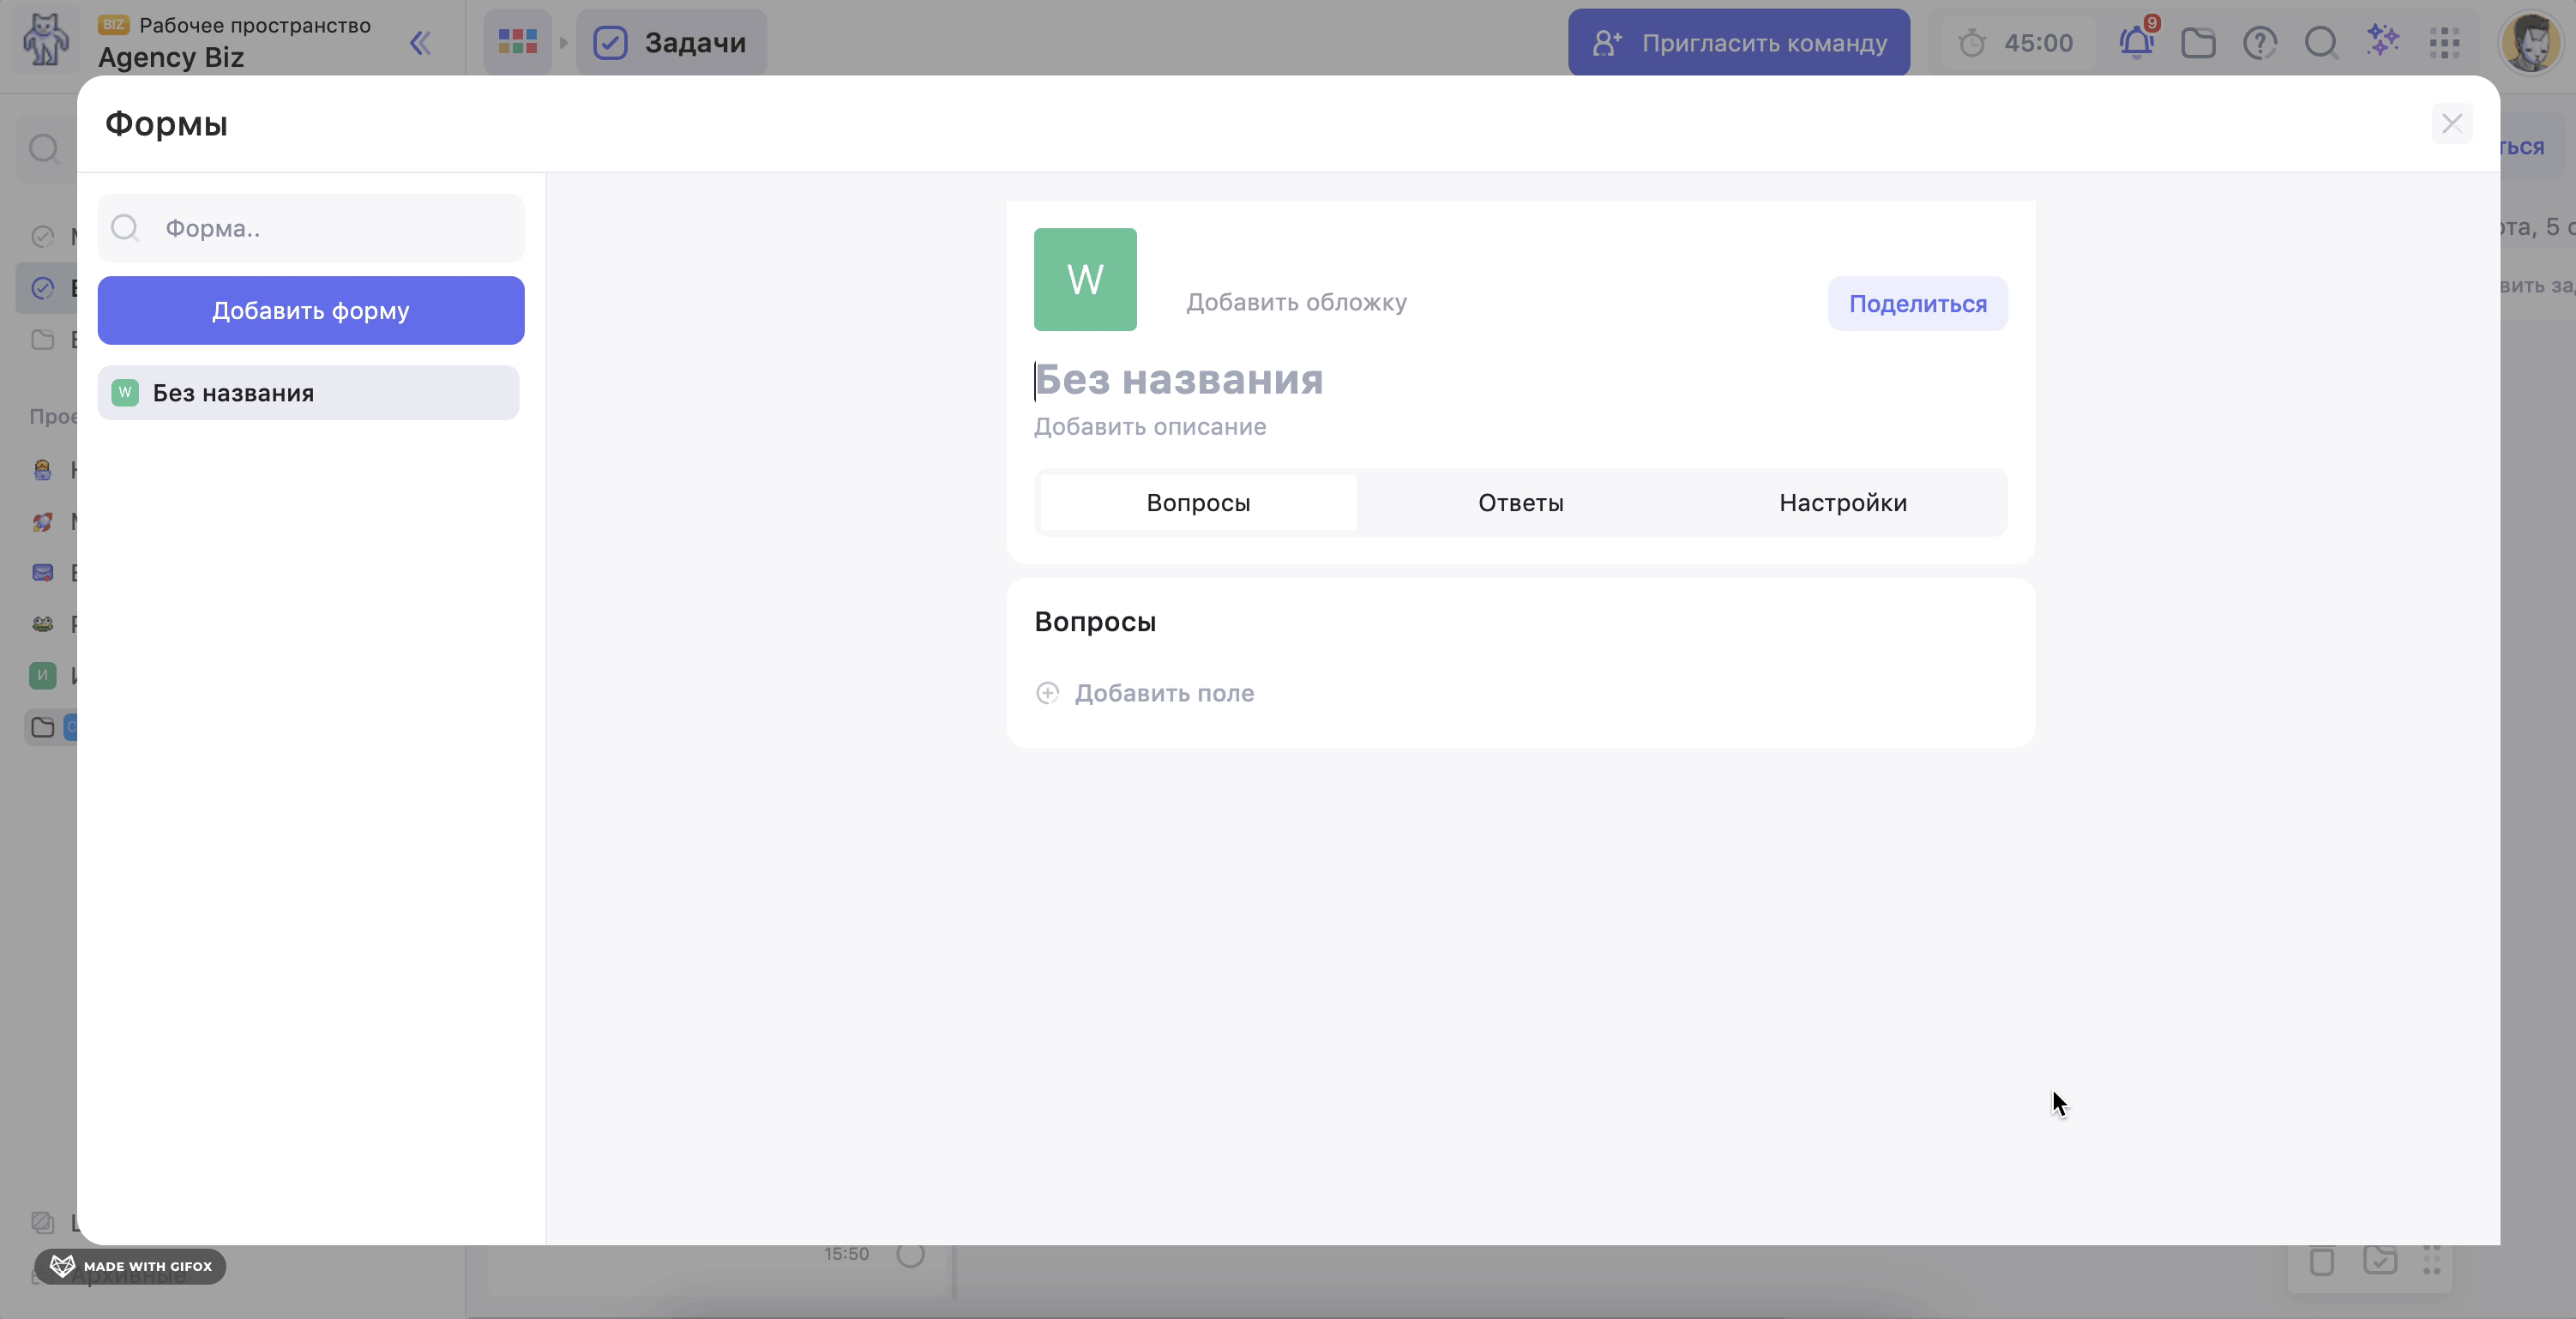This screenshot has height=1319, width=2576.
Task: Select the Вопросы tab
Action: (x=1198, y=503)
